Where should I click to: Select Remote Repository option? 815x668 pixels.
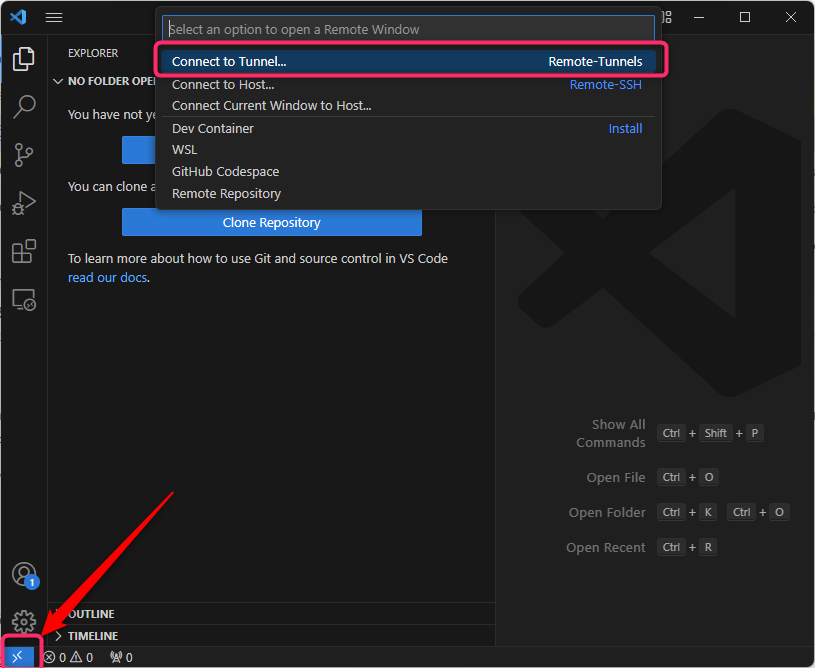point(408,193)
